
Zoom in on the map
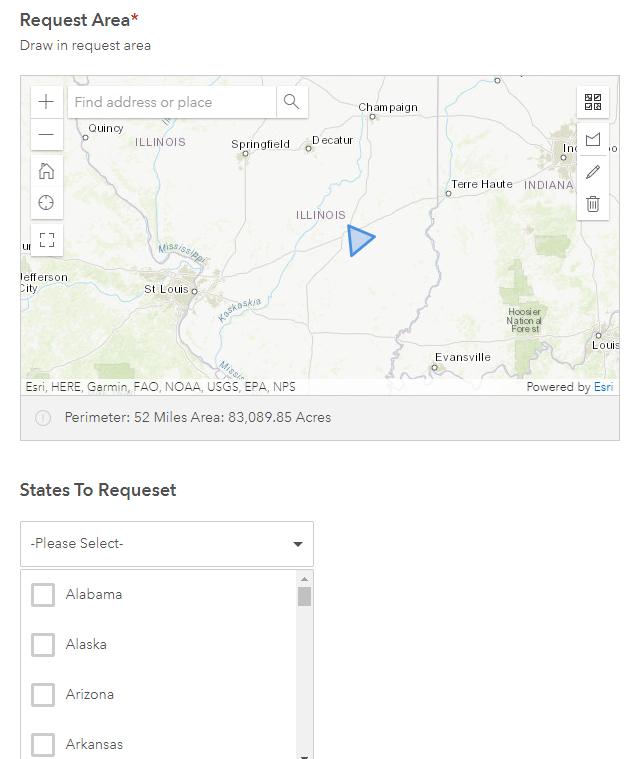pyautogui.click(x=46, y=102)
